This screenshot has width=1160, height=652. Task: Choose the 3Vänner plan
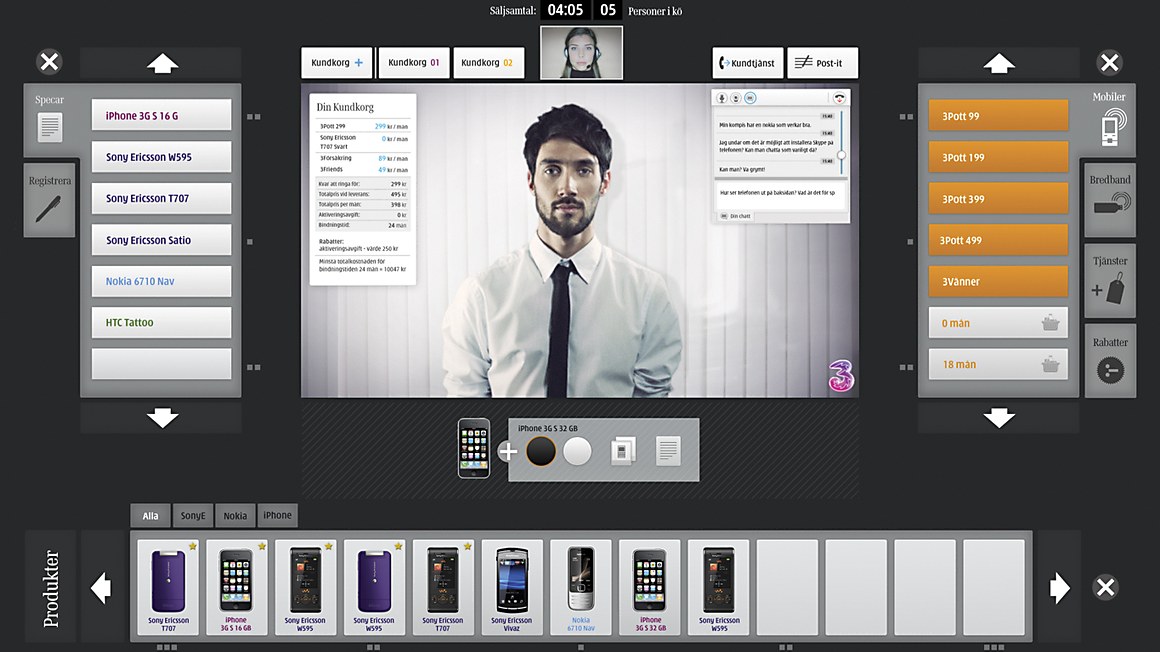(x=999, y=281)
